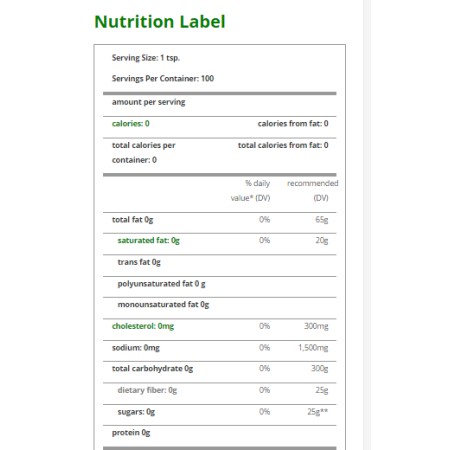Image resolution: width=450 pixels, height=450 pixels.
Task: Open the green cholesterol: 0mg link
Action: pos(143,326)
